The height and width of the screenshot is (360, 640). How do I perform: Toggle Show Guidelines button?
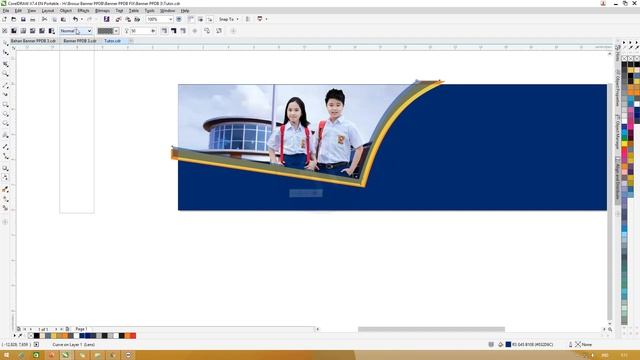click(209, 19)
